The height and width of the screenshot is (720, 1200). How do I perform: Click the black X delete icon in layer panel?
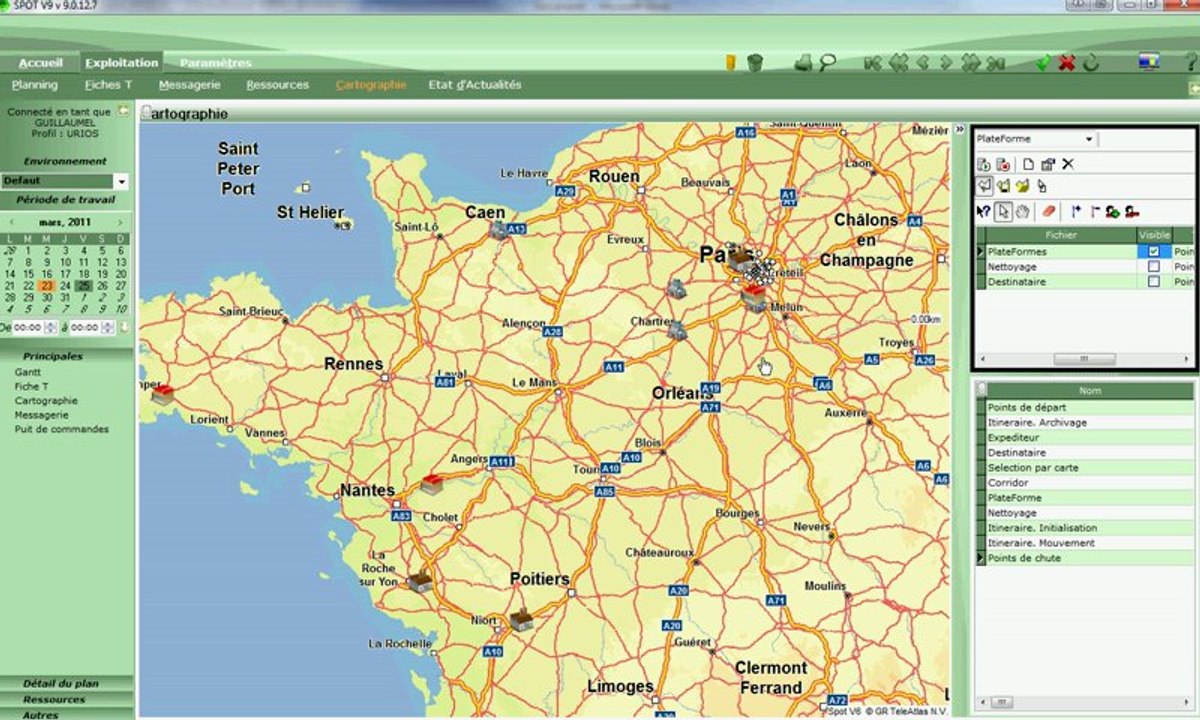pyautogui.click(x=1068, y=164)
